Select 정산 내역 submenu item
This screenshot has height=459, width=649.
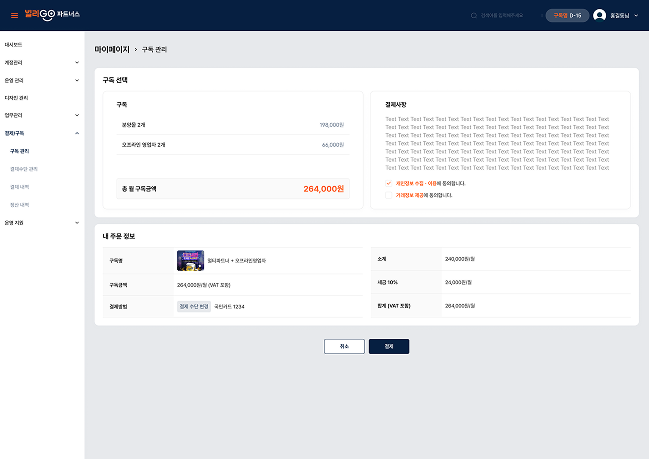tap(19, 204)
